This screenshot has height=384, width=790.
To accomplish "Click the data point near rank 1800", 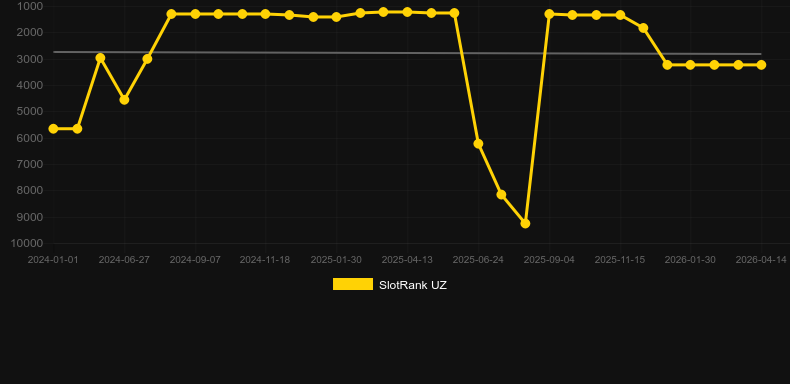I will coord(643,28).
